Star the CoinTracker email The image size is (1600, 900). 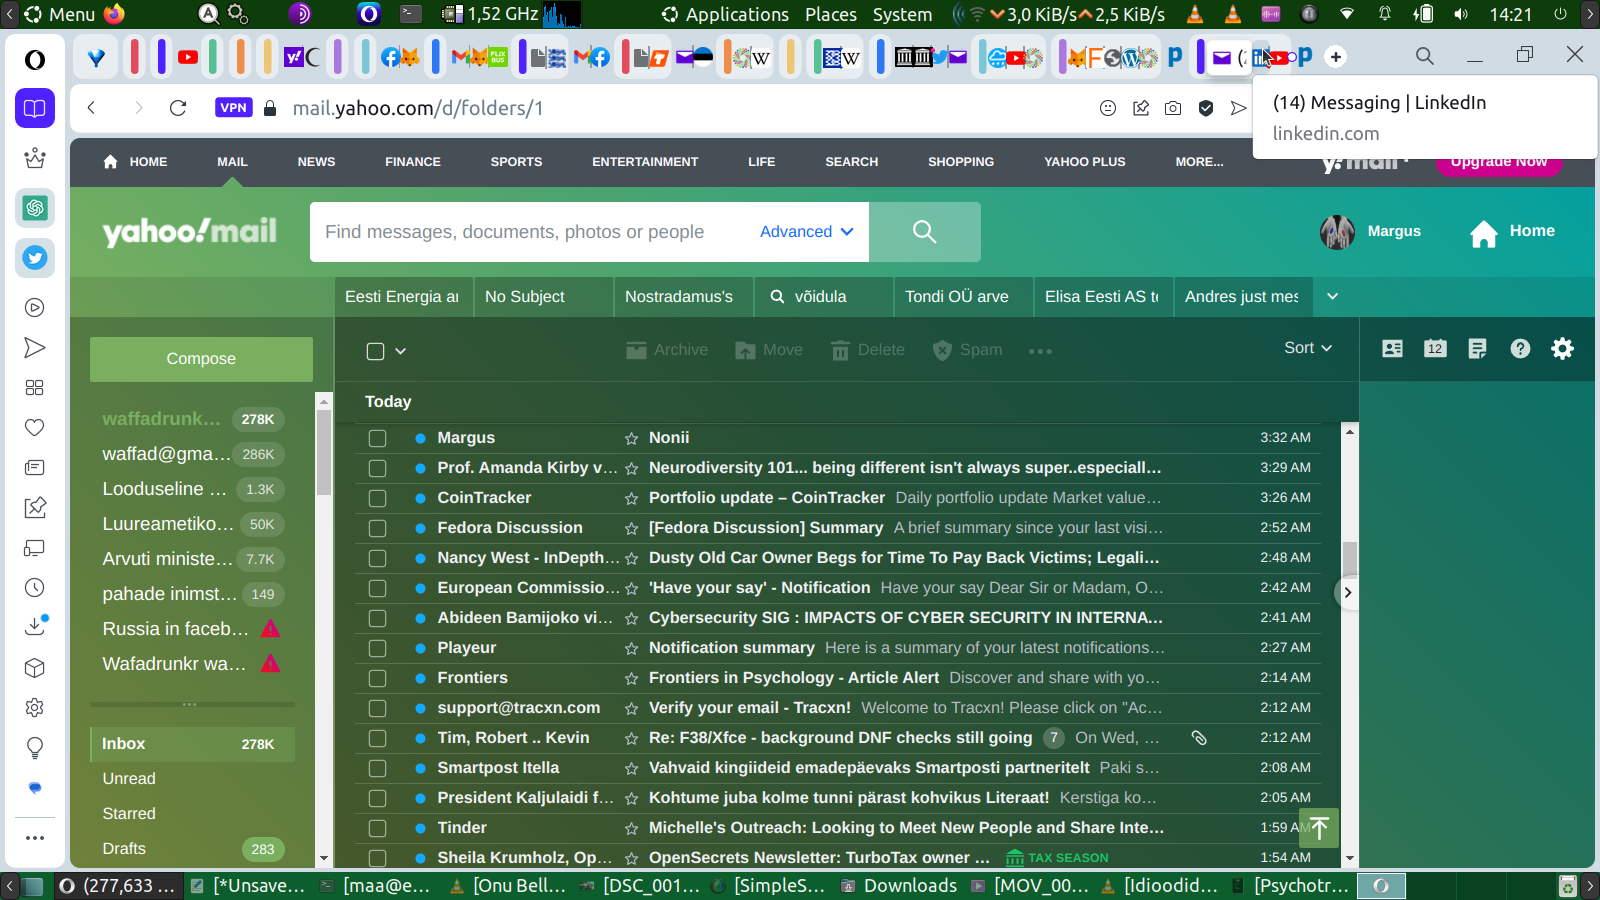pyautogui.click(x=631, y=498)
